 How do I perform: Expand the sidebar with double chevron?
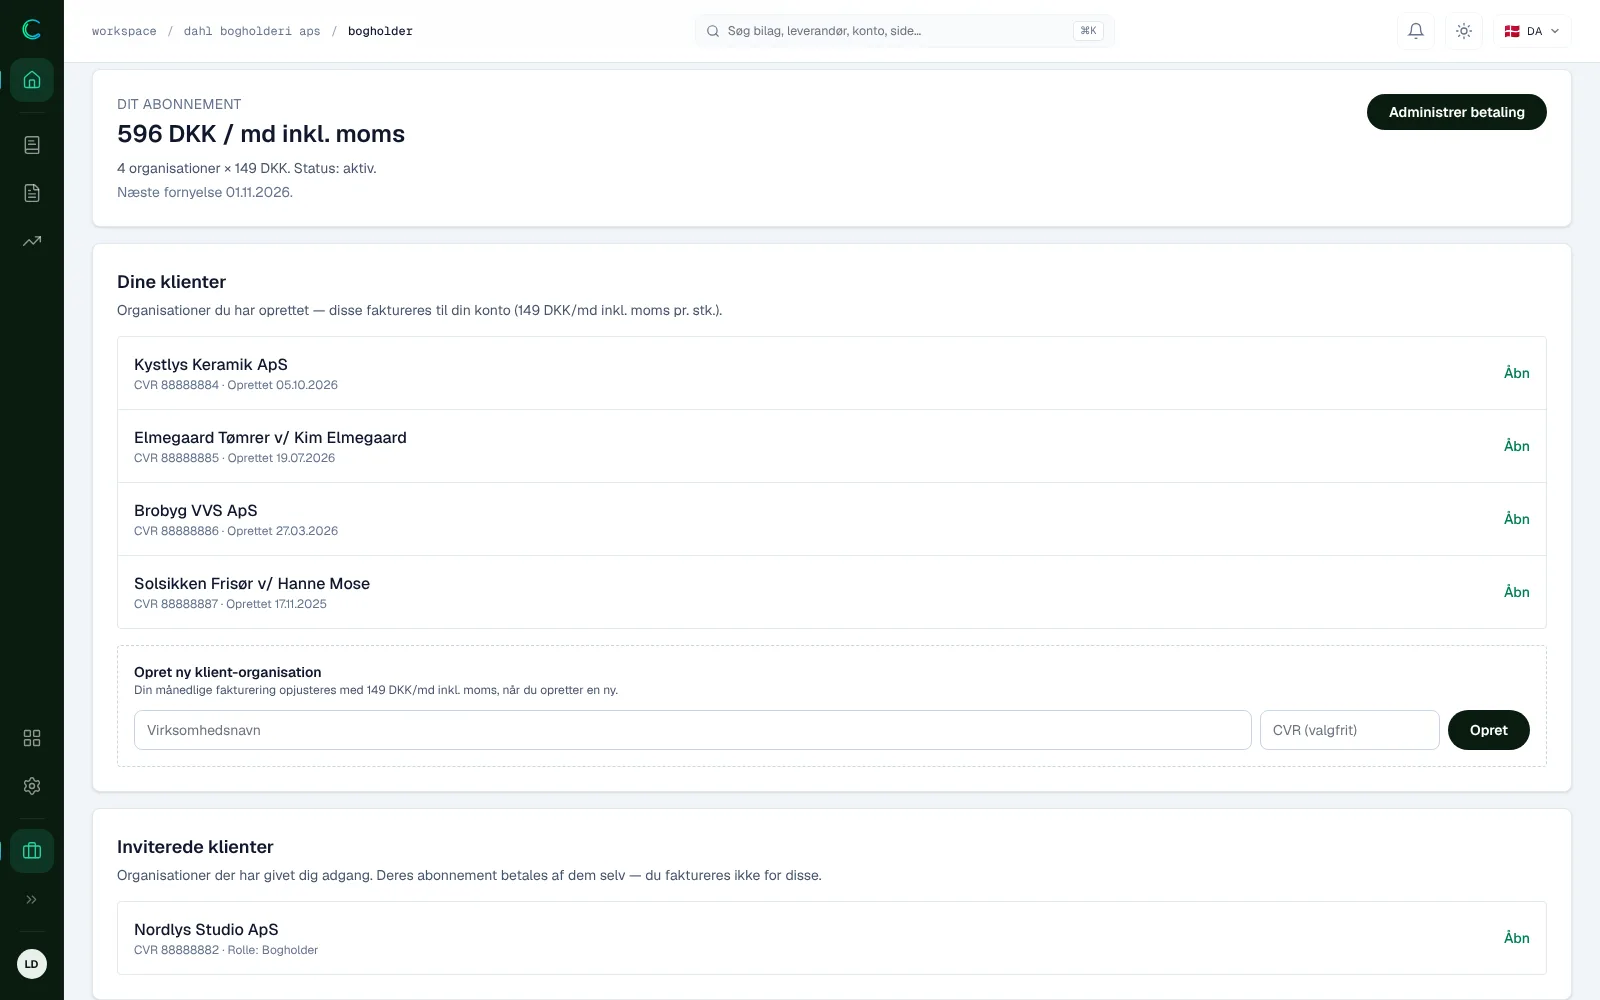tap(32, 900)
